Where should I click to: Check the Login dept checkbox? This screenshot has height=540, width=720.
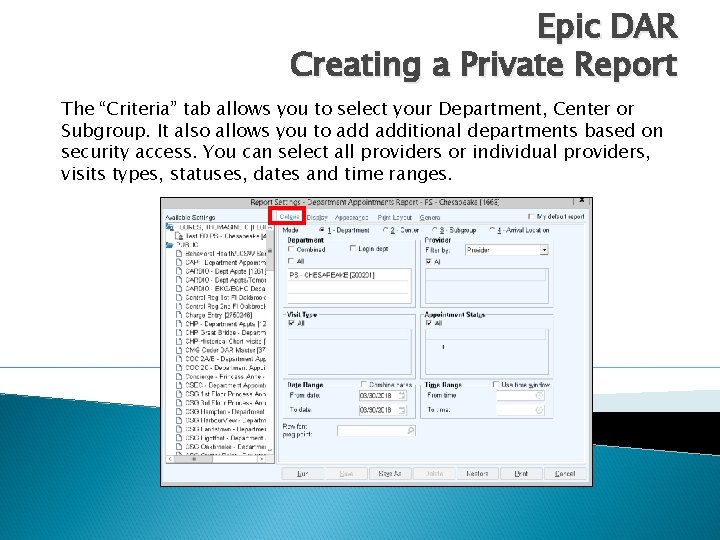click(353, 248)
